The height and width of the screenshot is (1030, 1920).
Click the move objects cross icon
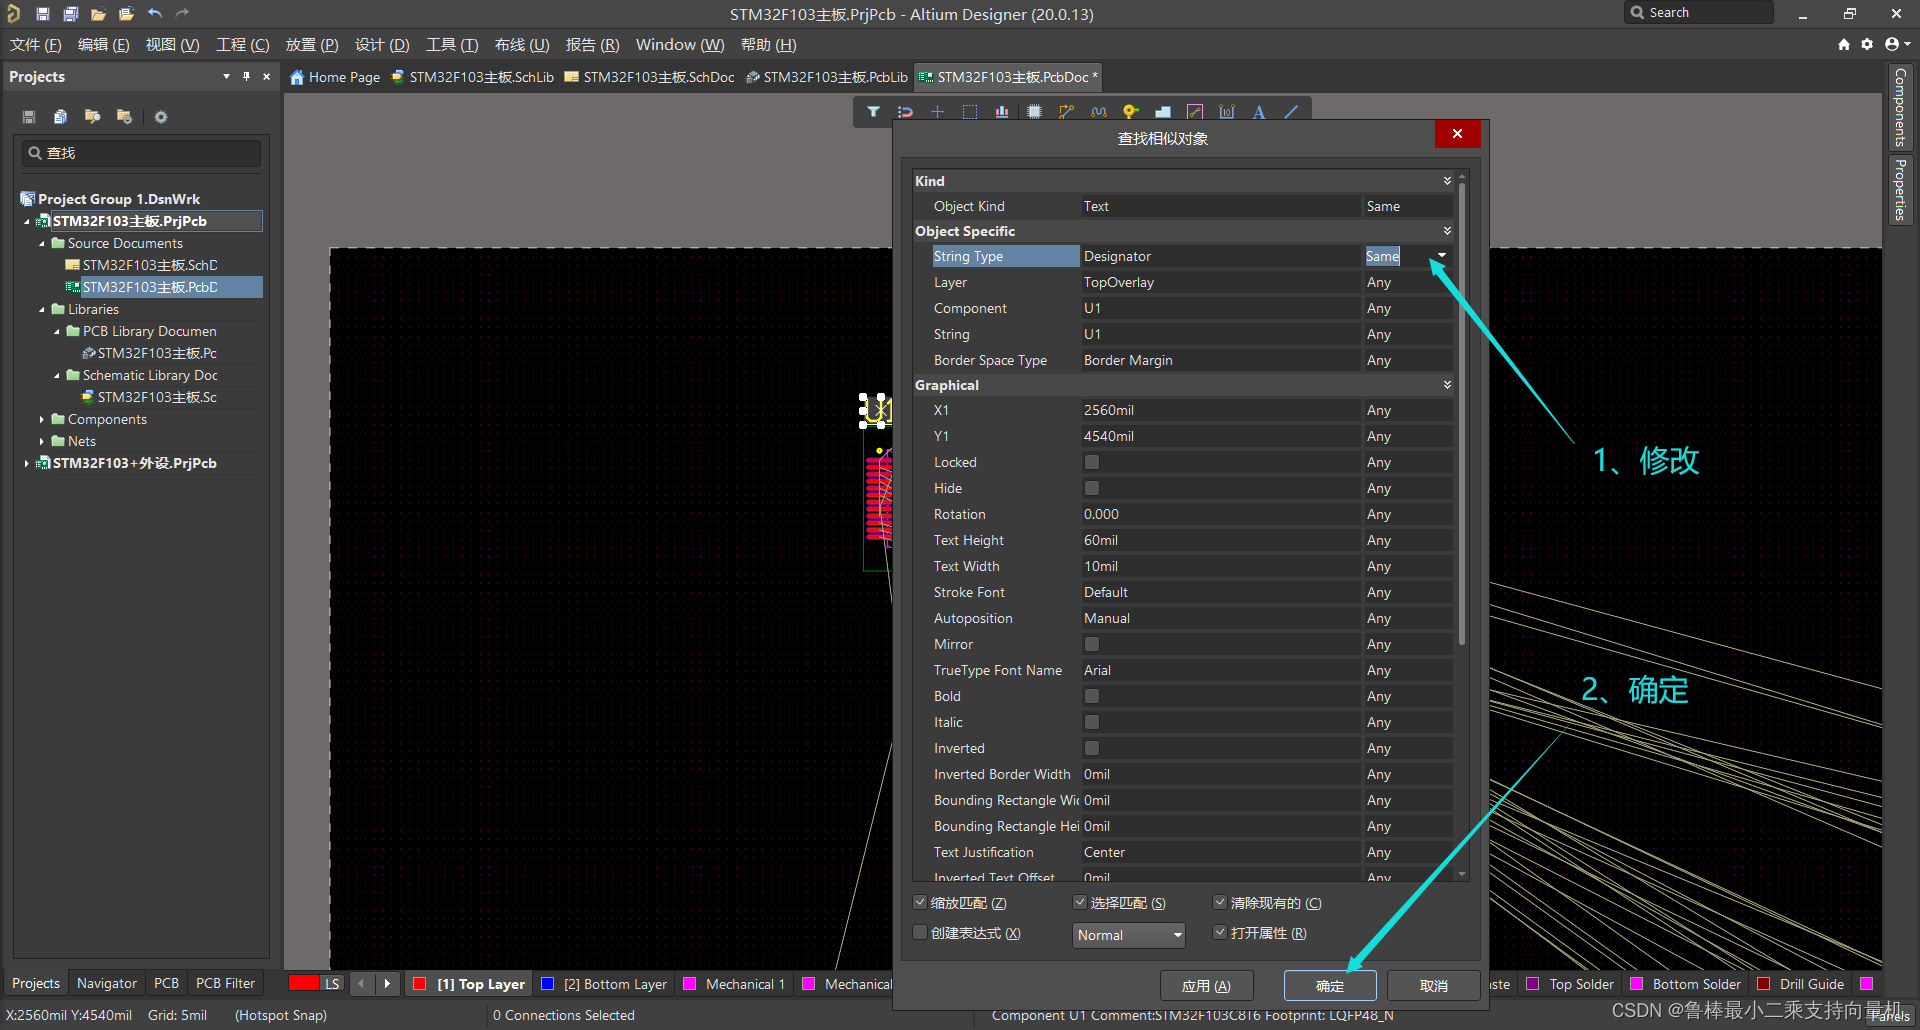click(x=937, y=112)
